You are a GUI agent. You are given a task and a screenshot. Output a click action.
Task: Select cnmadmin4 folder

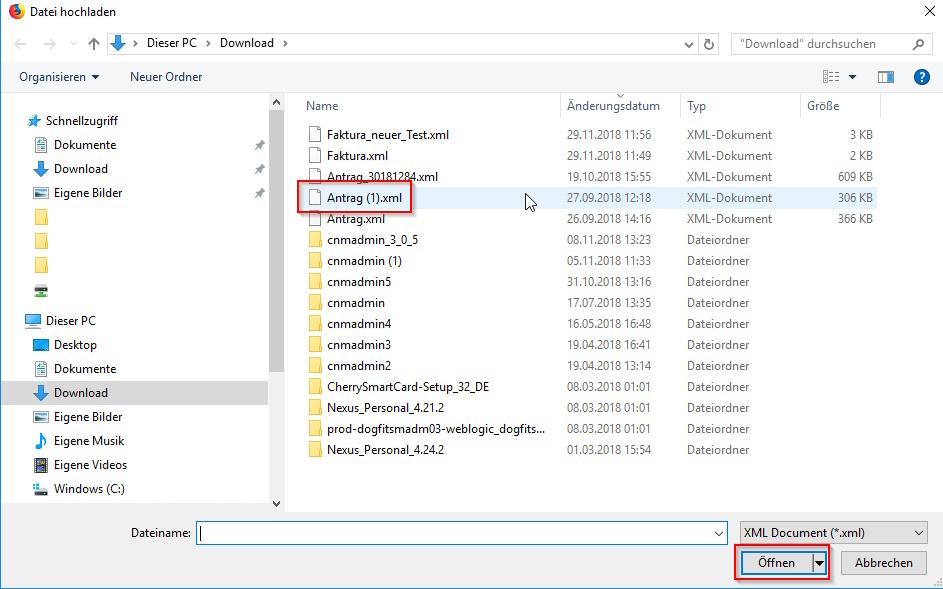coord(359,324)
